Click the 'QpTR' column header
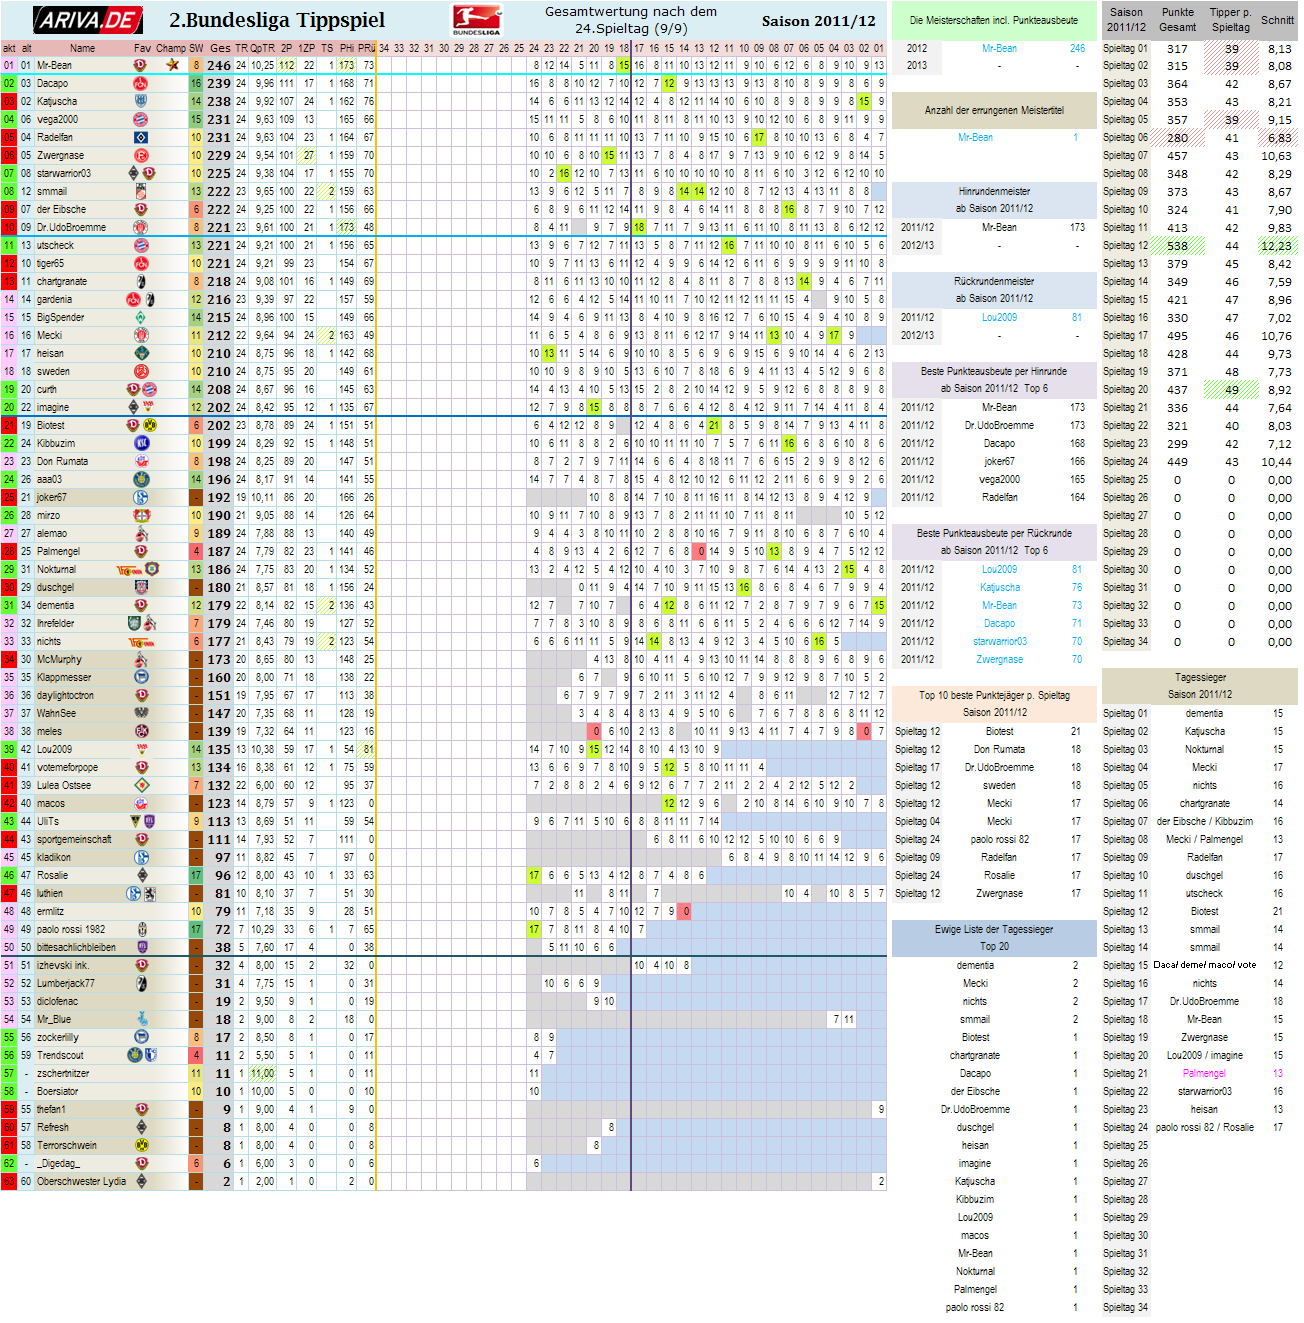Viewport: 1304px width, 1323px height. click(262, 48)
